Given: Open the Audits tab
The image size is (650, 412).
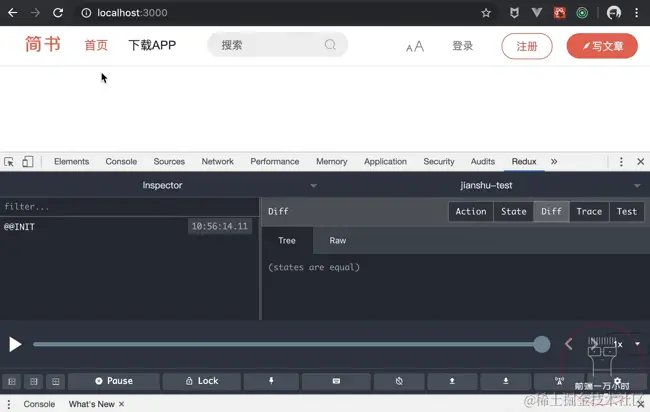Looking at the screenshot, I should [483, 162].
